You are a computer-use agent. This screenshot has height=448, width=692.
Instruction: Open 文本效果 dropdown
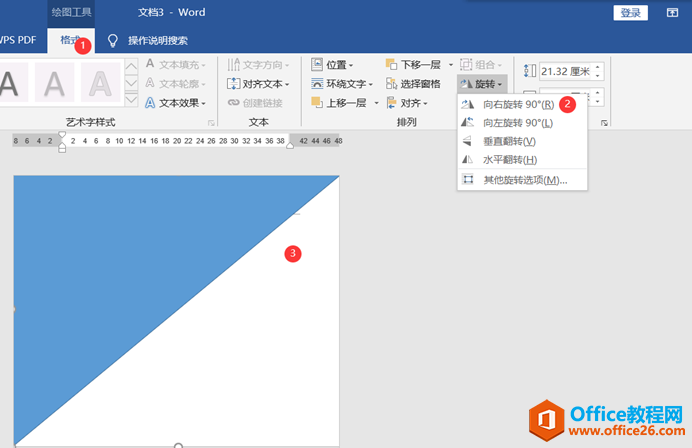176,103
